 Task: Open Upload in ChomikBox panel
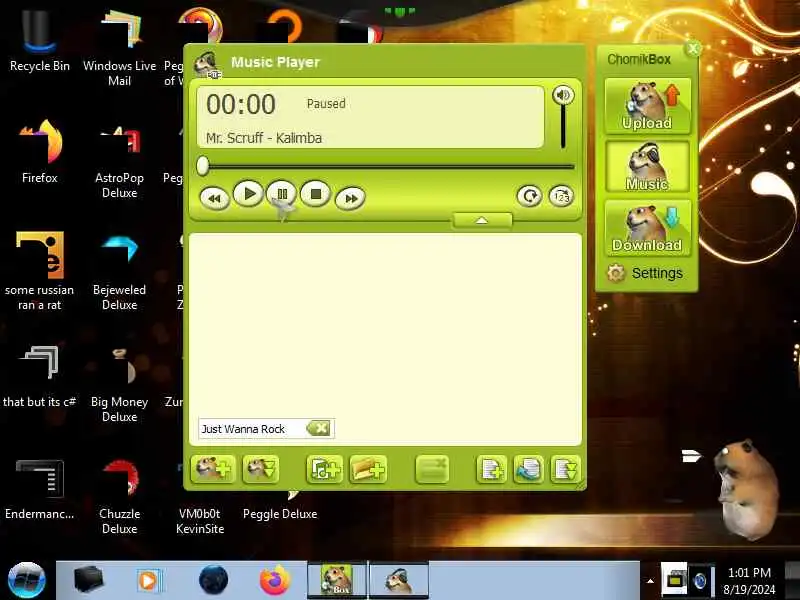647,106
